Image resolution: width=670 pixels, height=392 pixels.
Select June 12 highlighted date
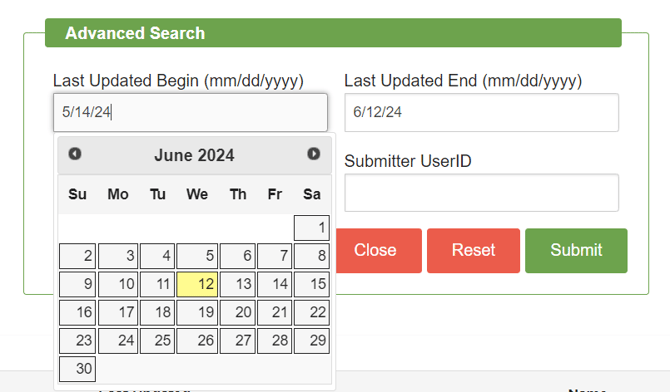[x=197, y=284]
